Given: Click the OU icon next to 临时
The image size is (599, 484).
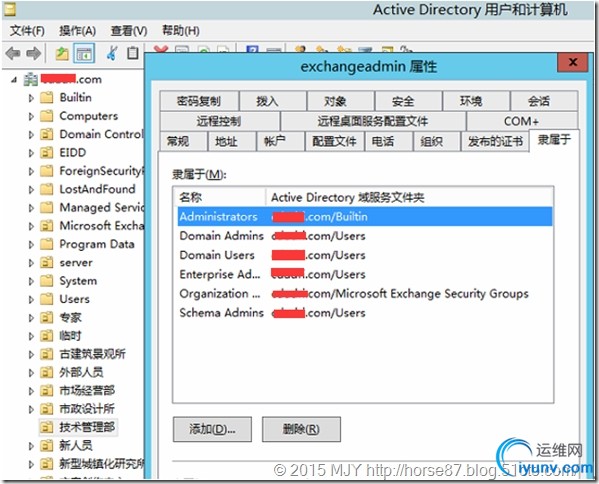Looking at the screenshot, I should click(x=47, y=336).
